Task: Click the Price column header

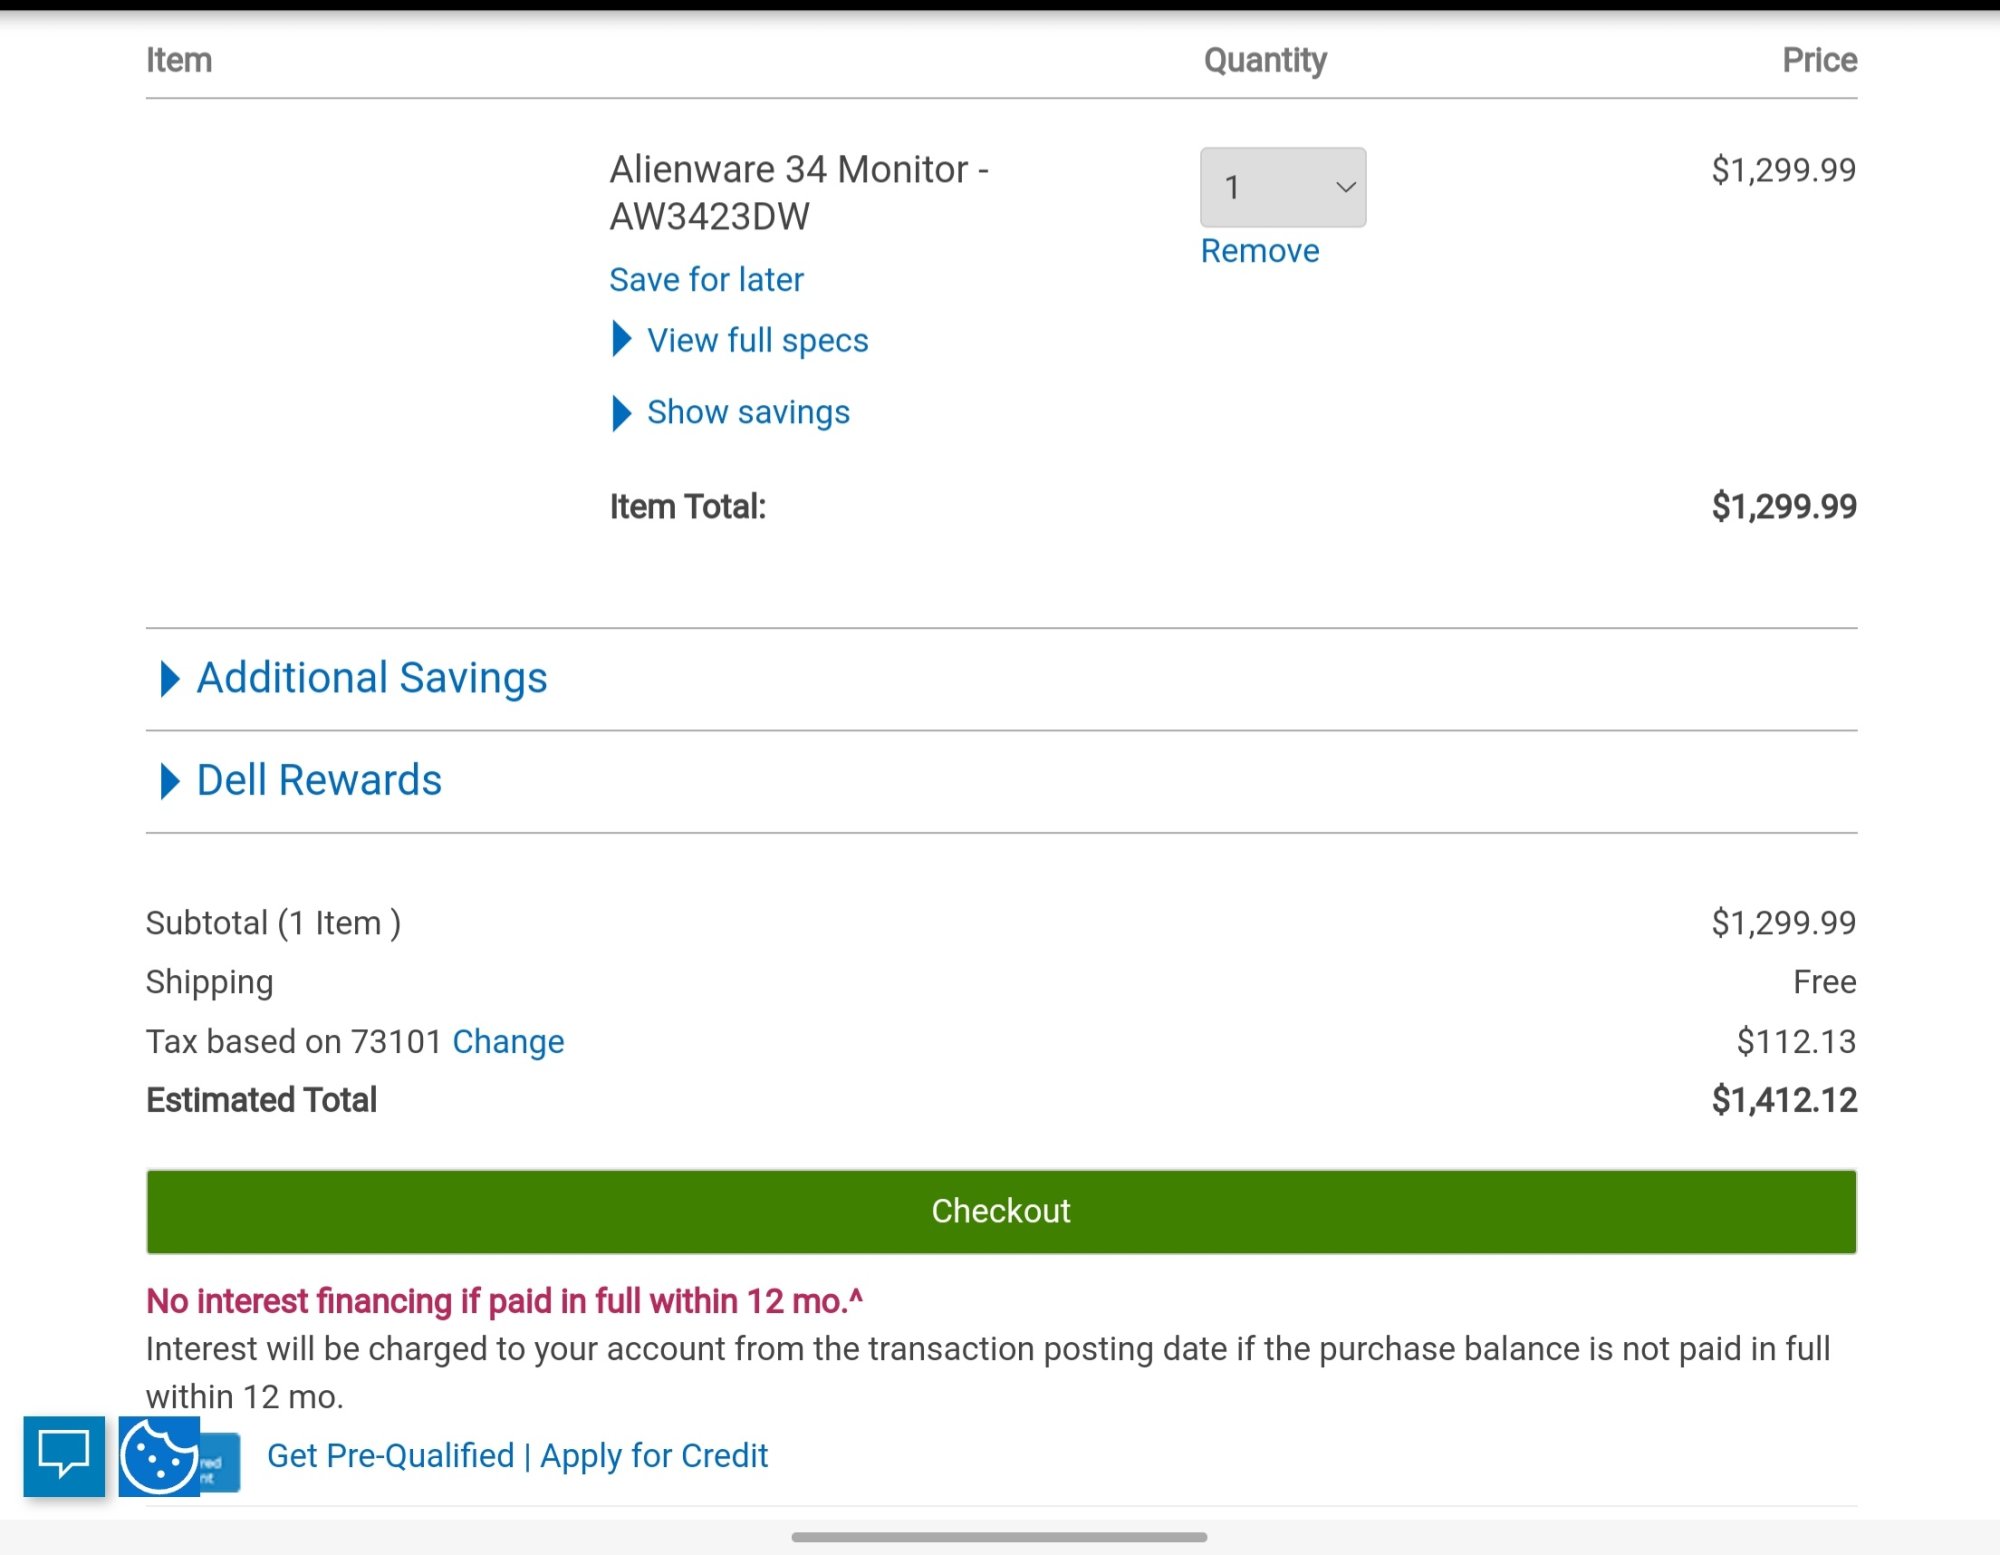Action: [1819, 60]
